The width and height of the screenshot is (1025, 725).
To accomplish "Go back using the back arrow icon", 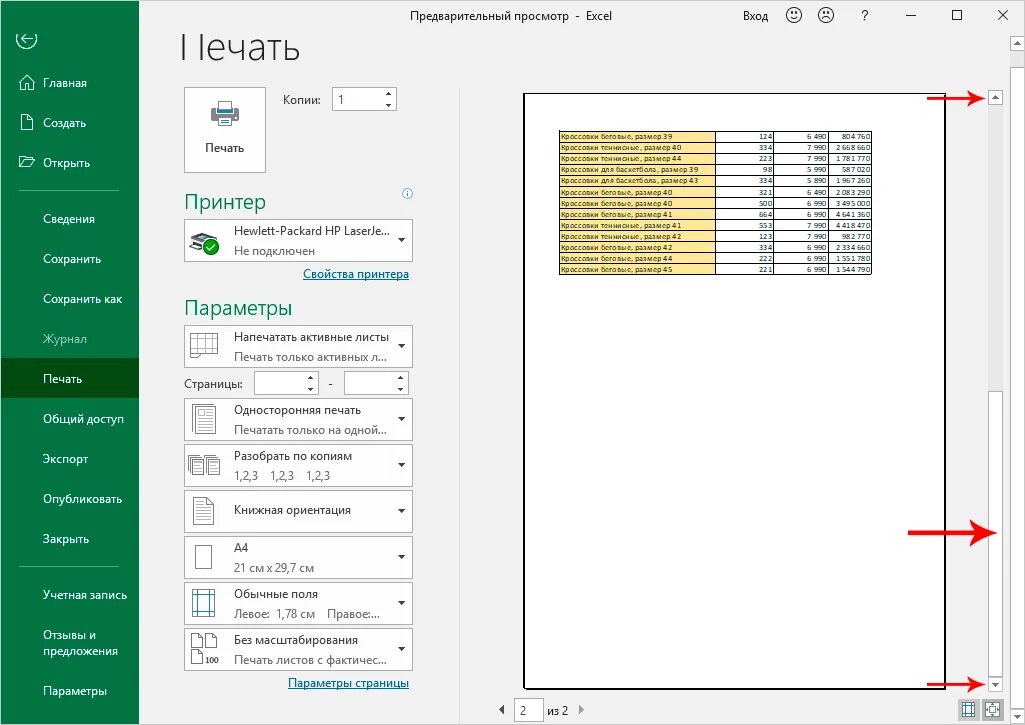I will click(26, 40).
